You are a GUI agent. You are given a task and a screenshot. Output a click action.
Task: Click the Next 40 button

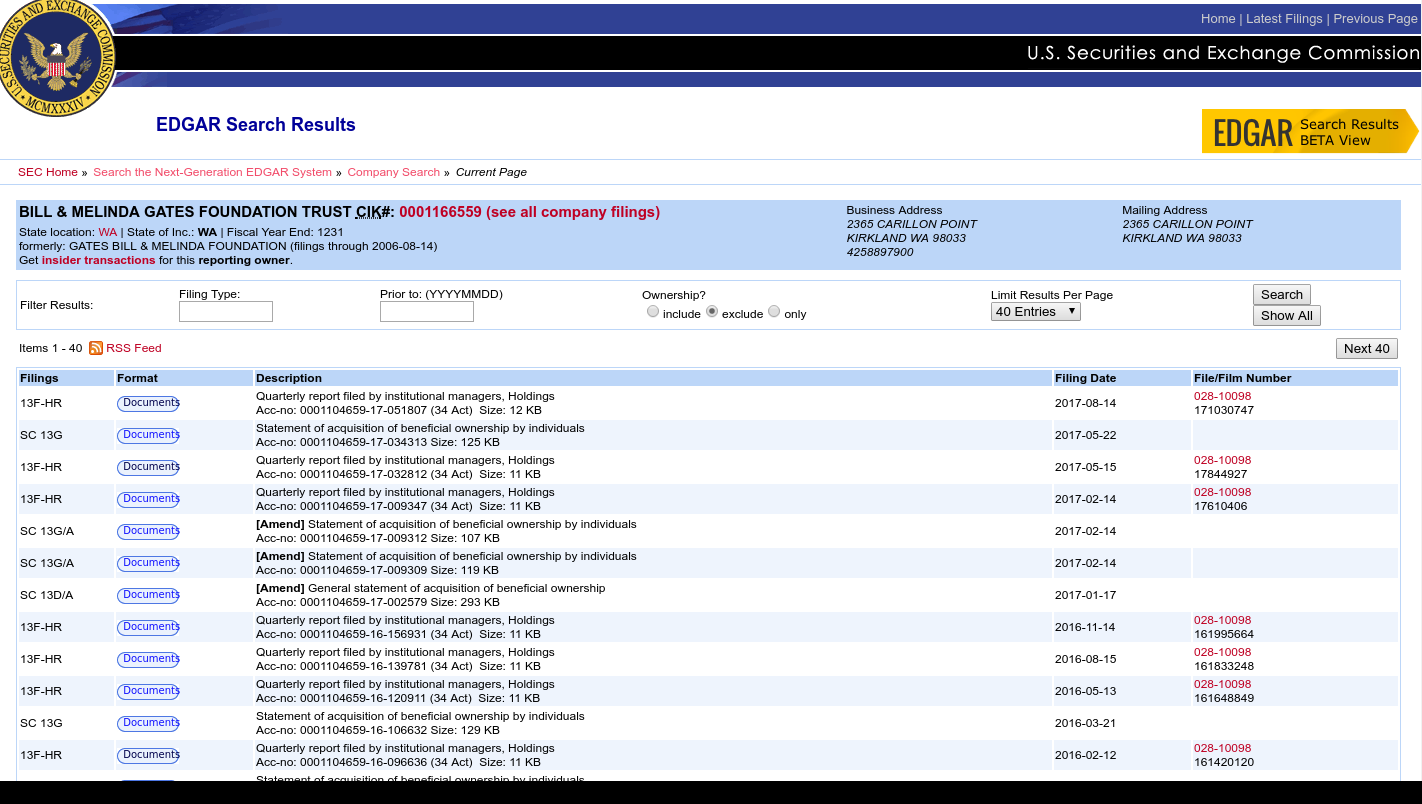[x=1367, y=349]
